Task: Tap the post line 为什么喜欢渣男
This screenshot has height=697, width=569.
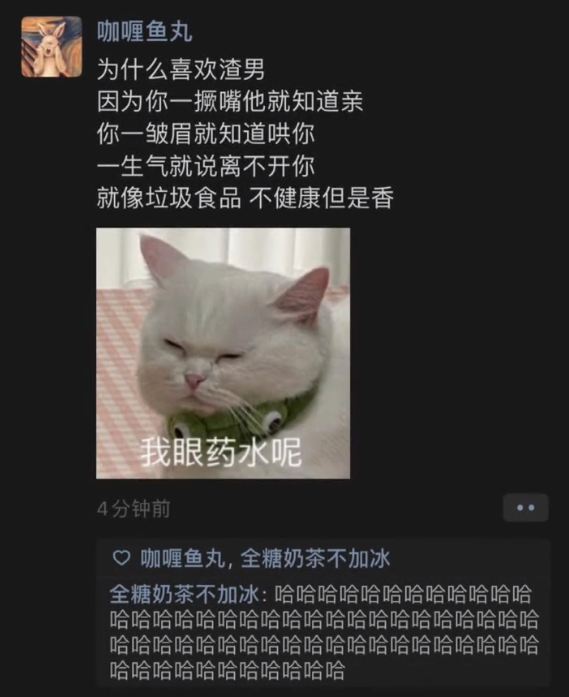Action: [181, 70]
